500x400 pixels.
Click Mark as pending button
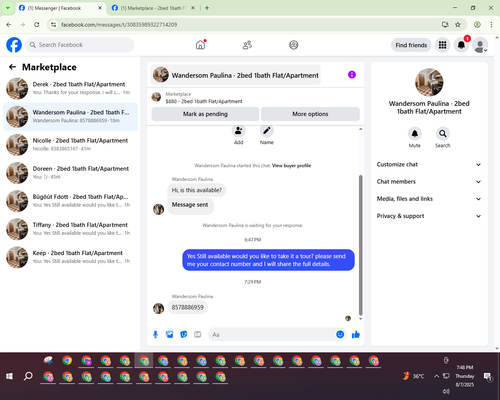[205, 114]
